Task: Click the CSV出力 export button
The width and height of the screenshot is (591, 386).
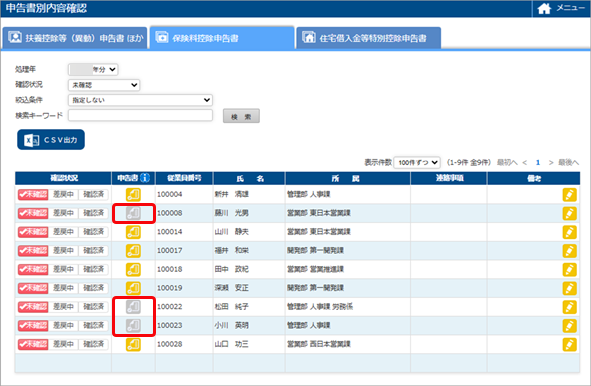Action: pos(51,140)
